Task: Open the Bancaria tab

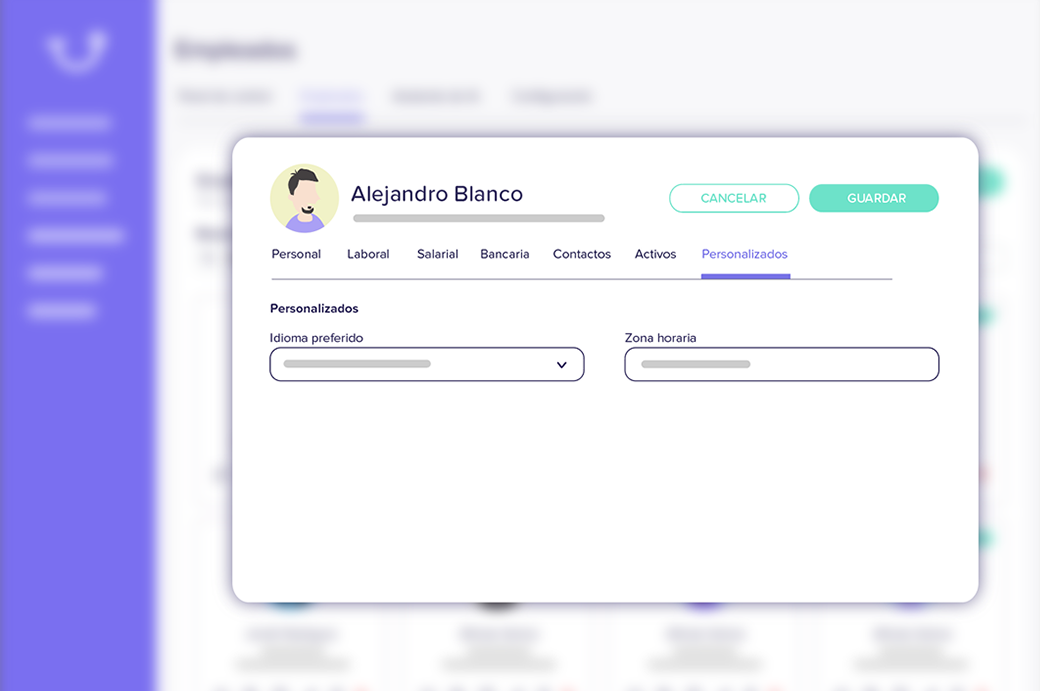Action: point(505,254)
